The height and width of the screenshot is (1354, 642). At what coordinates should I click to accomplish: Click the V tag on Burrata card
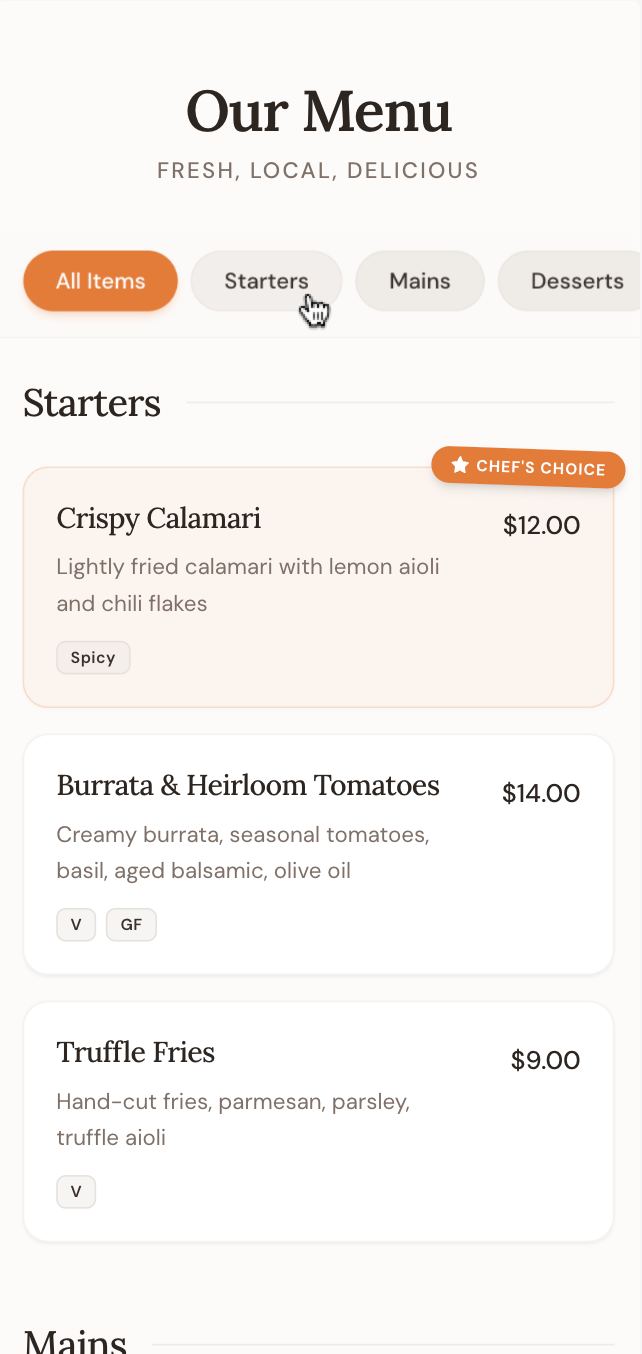(x=76, y=925)
